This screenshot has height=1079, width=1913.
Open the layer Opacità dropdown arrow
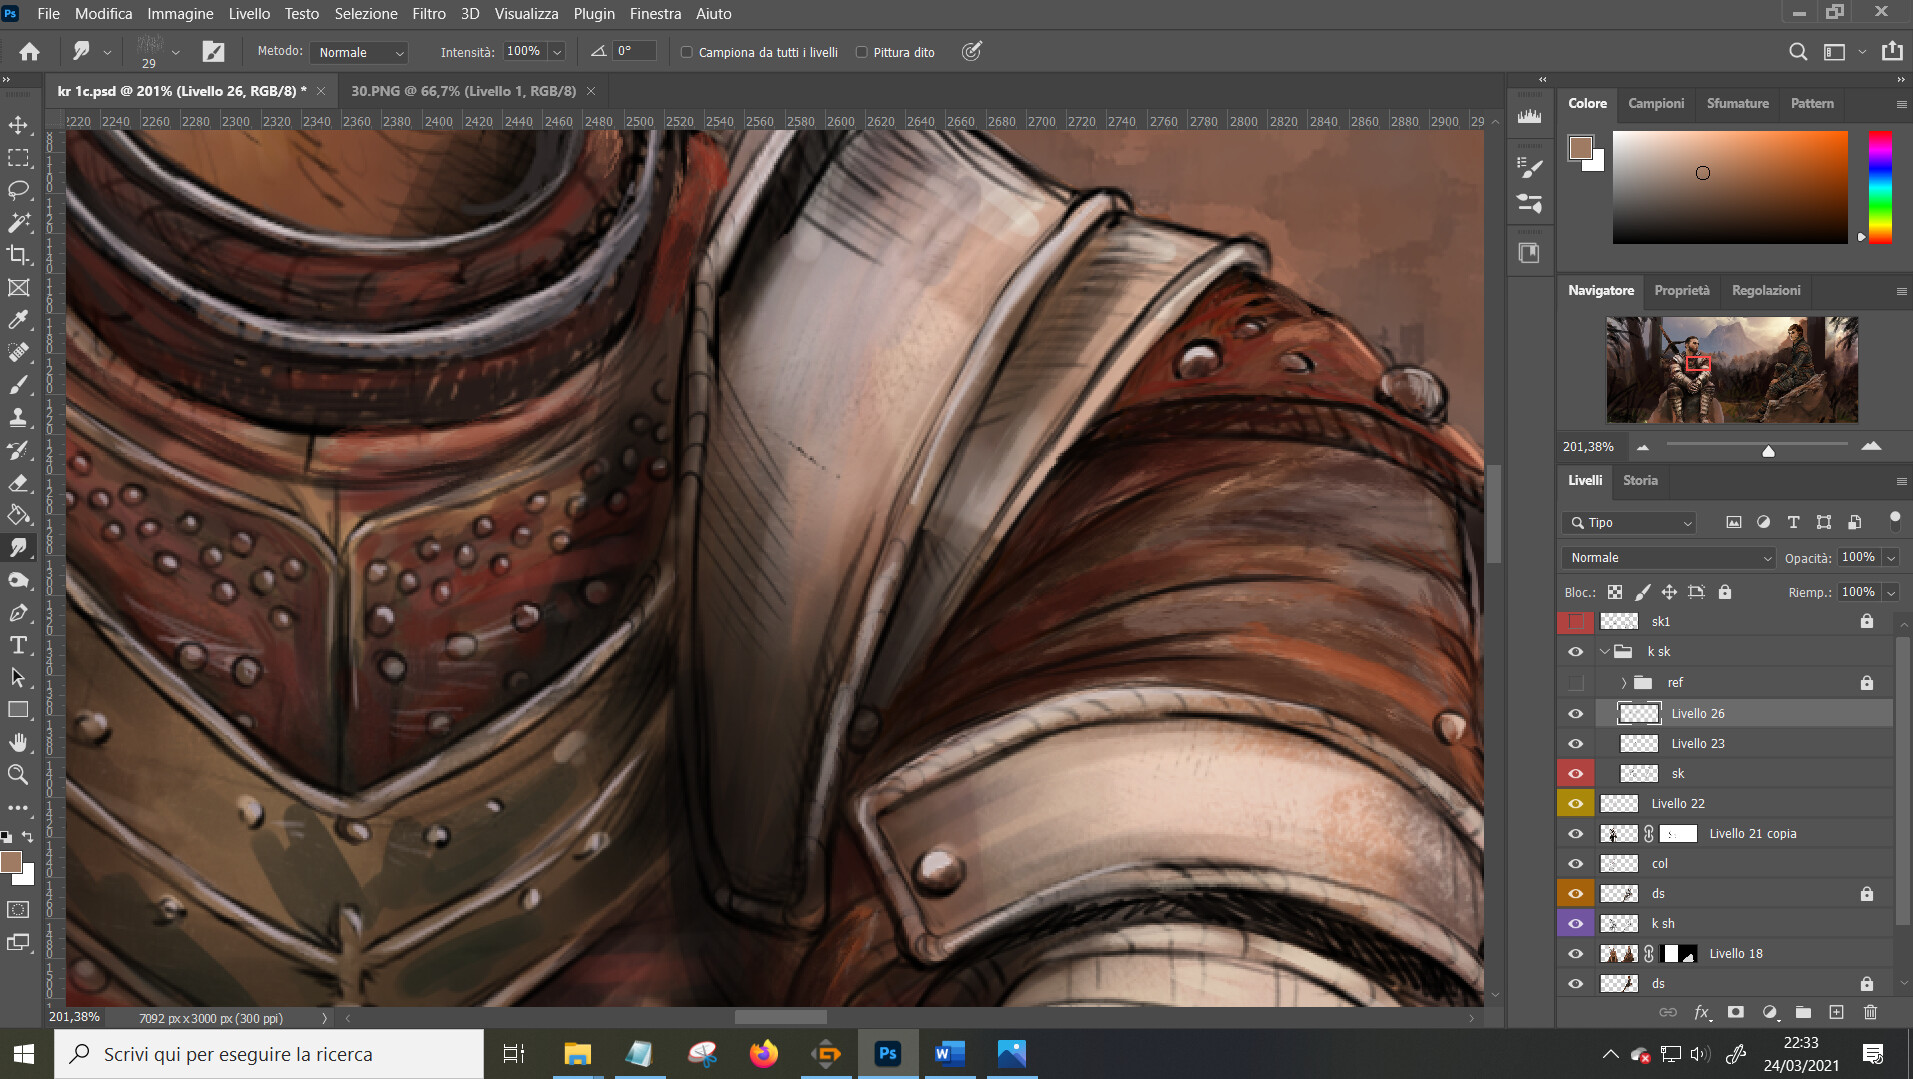1891,558
